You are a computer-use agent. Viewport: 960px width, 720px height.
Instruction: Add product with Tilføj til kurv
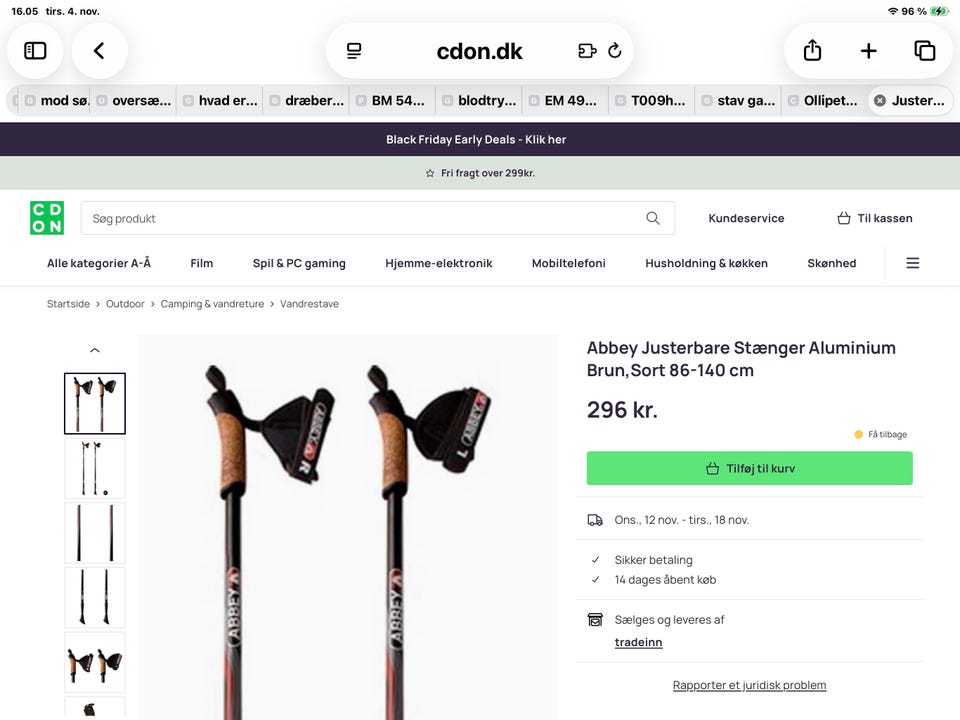(749, 468)
